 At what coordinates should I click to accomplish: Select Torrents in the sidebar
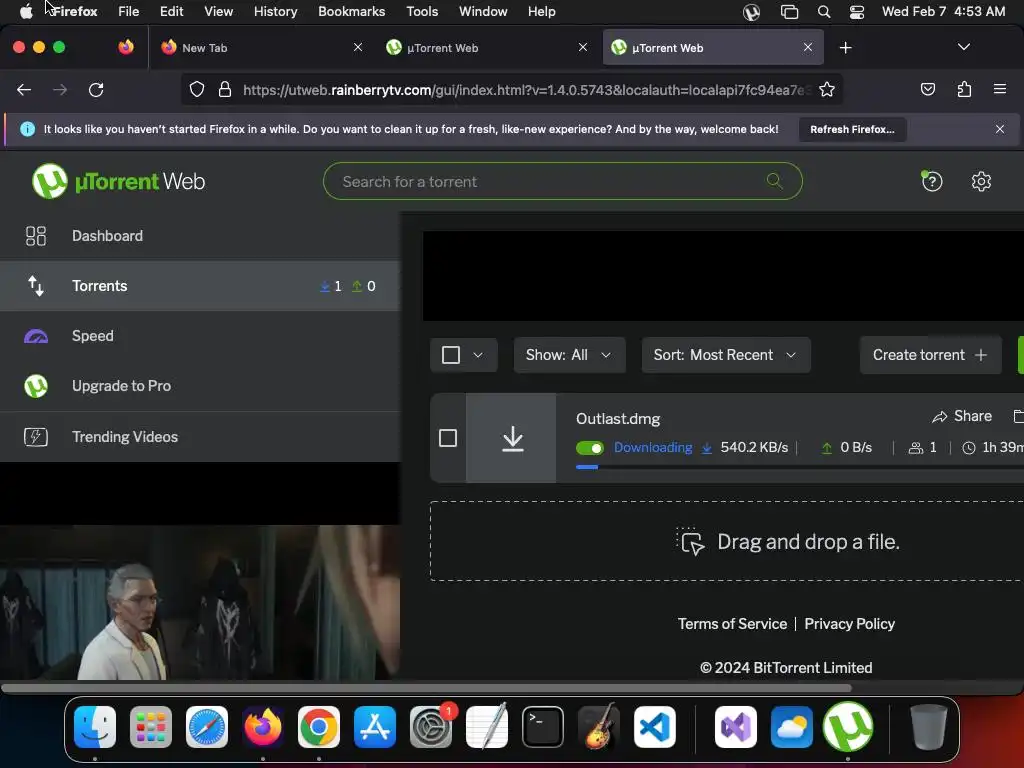(x=200, y=286)
